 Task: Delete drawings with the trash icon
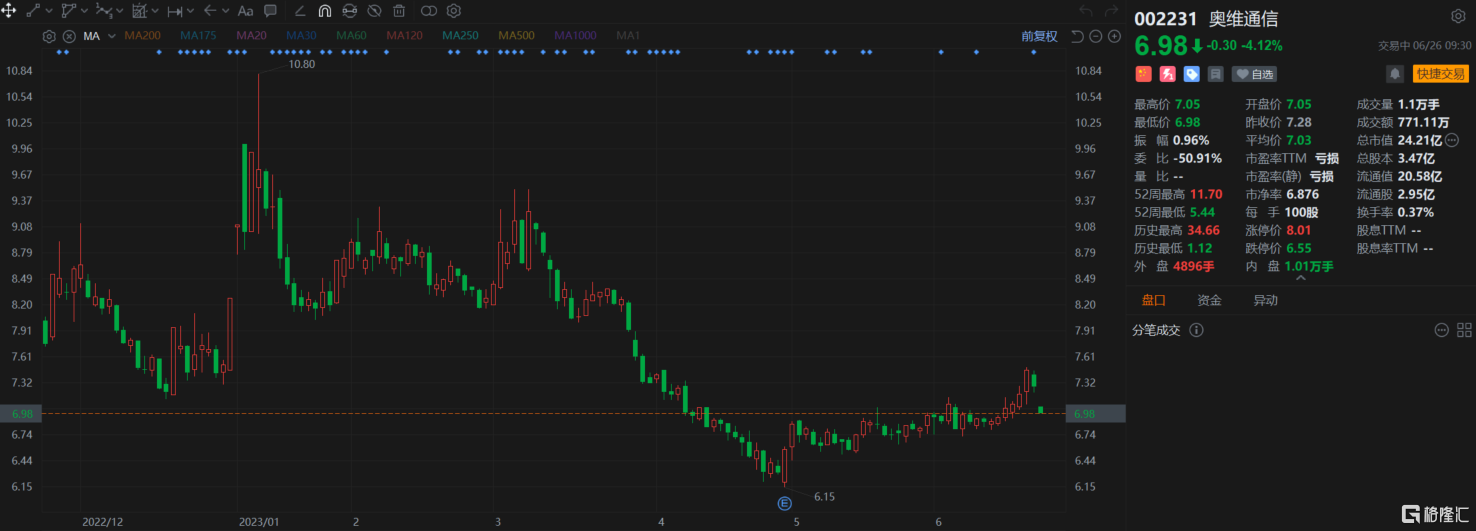(x=399, y=11)
